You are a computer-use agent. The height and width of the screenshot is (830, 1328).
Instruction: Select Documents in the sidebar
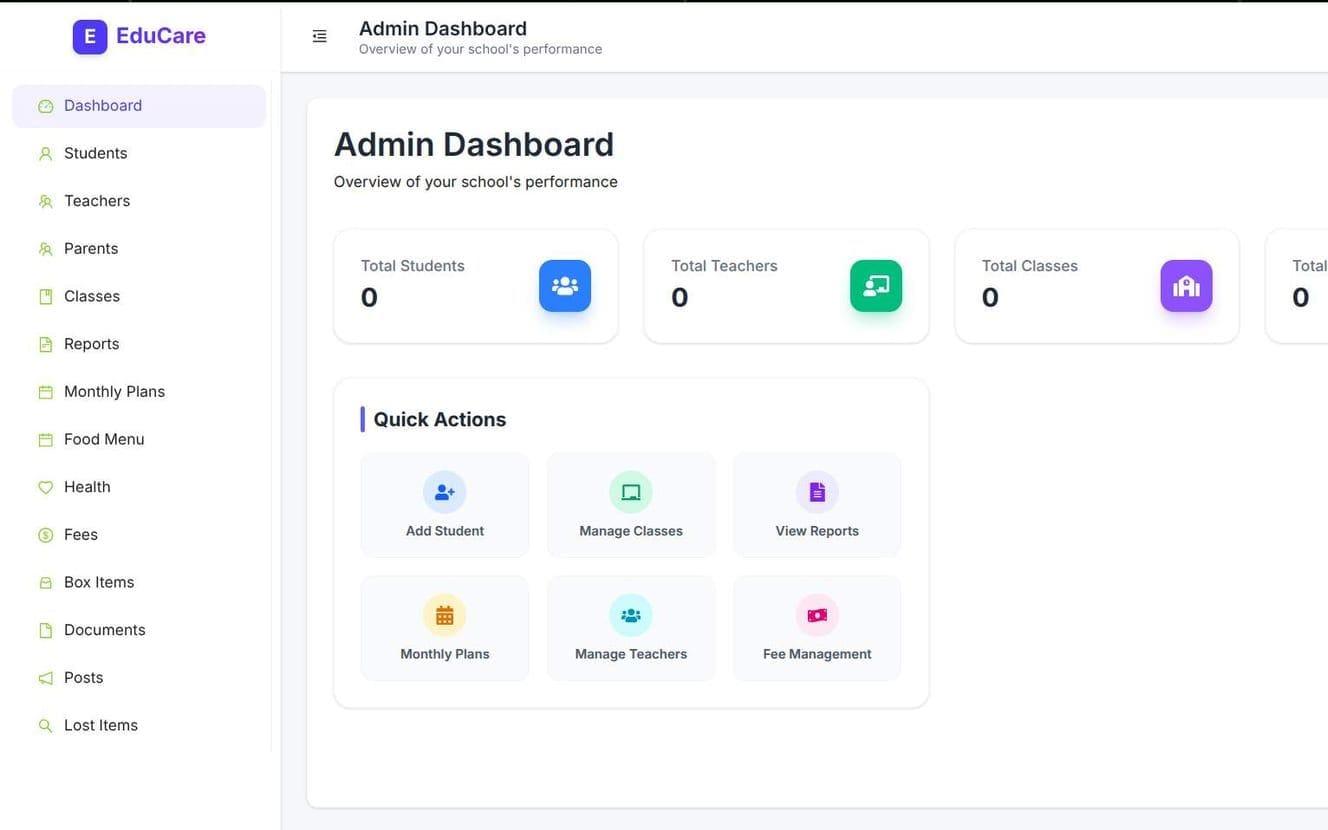139,630
